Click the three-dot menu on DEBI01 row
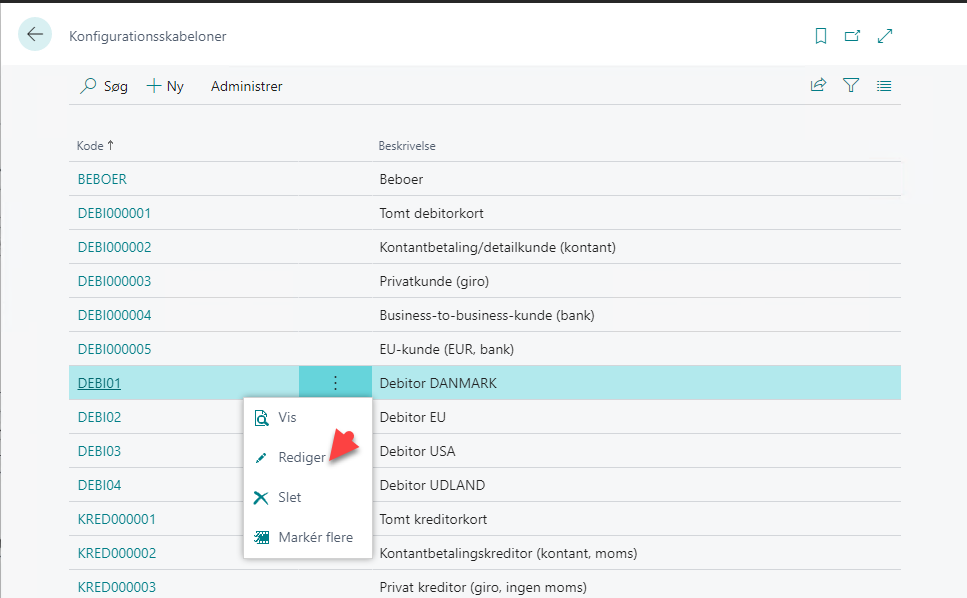Screen dimensions: 967x598 click(x=335, y=383)
